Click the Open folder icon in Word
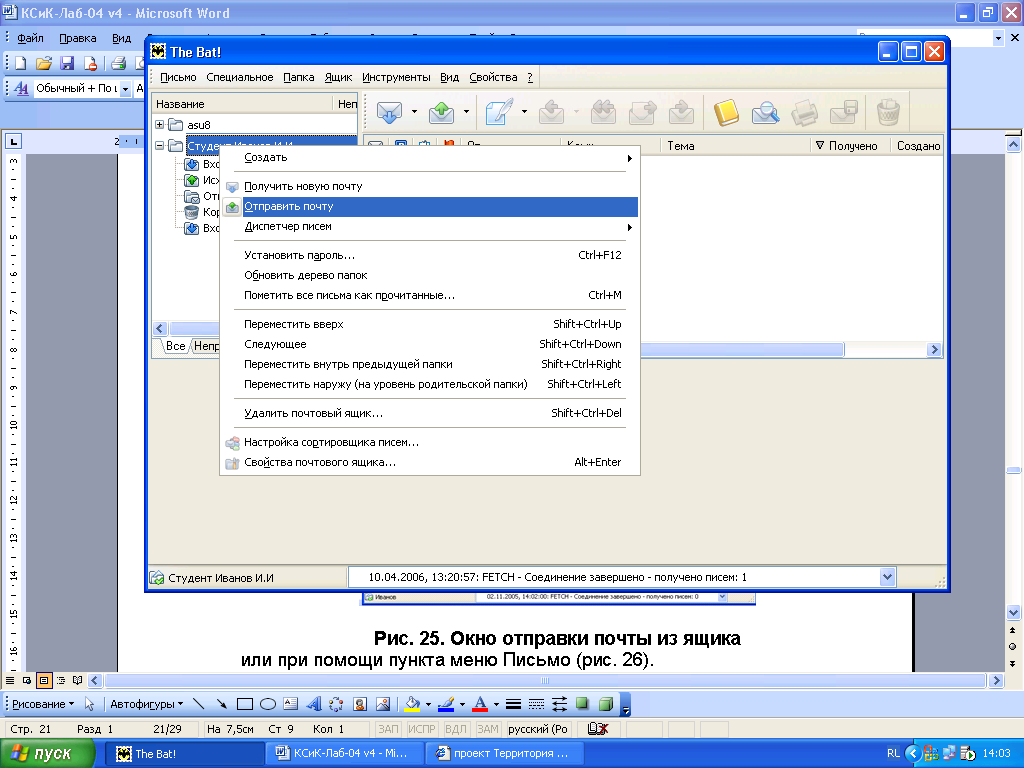Screen dimensions: 1024x768 point(44,63)
